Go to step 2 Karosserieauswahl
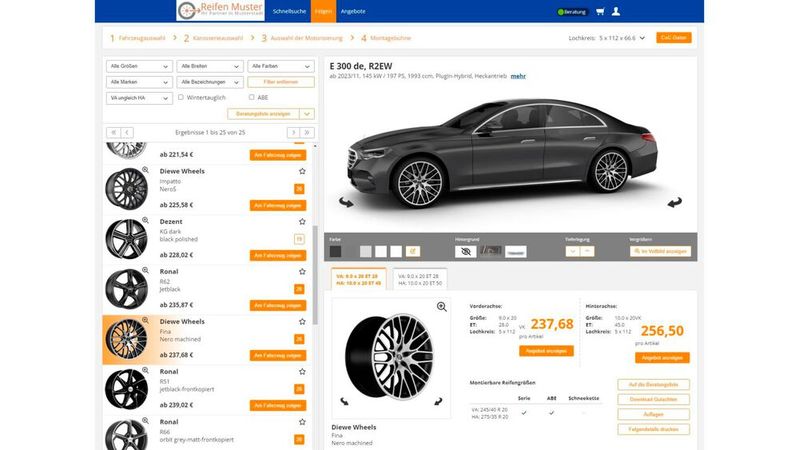This screenshot has height=450, width=799. point(214,38)
